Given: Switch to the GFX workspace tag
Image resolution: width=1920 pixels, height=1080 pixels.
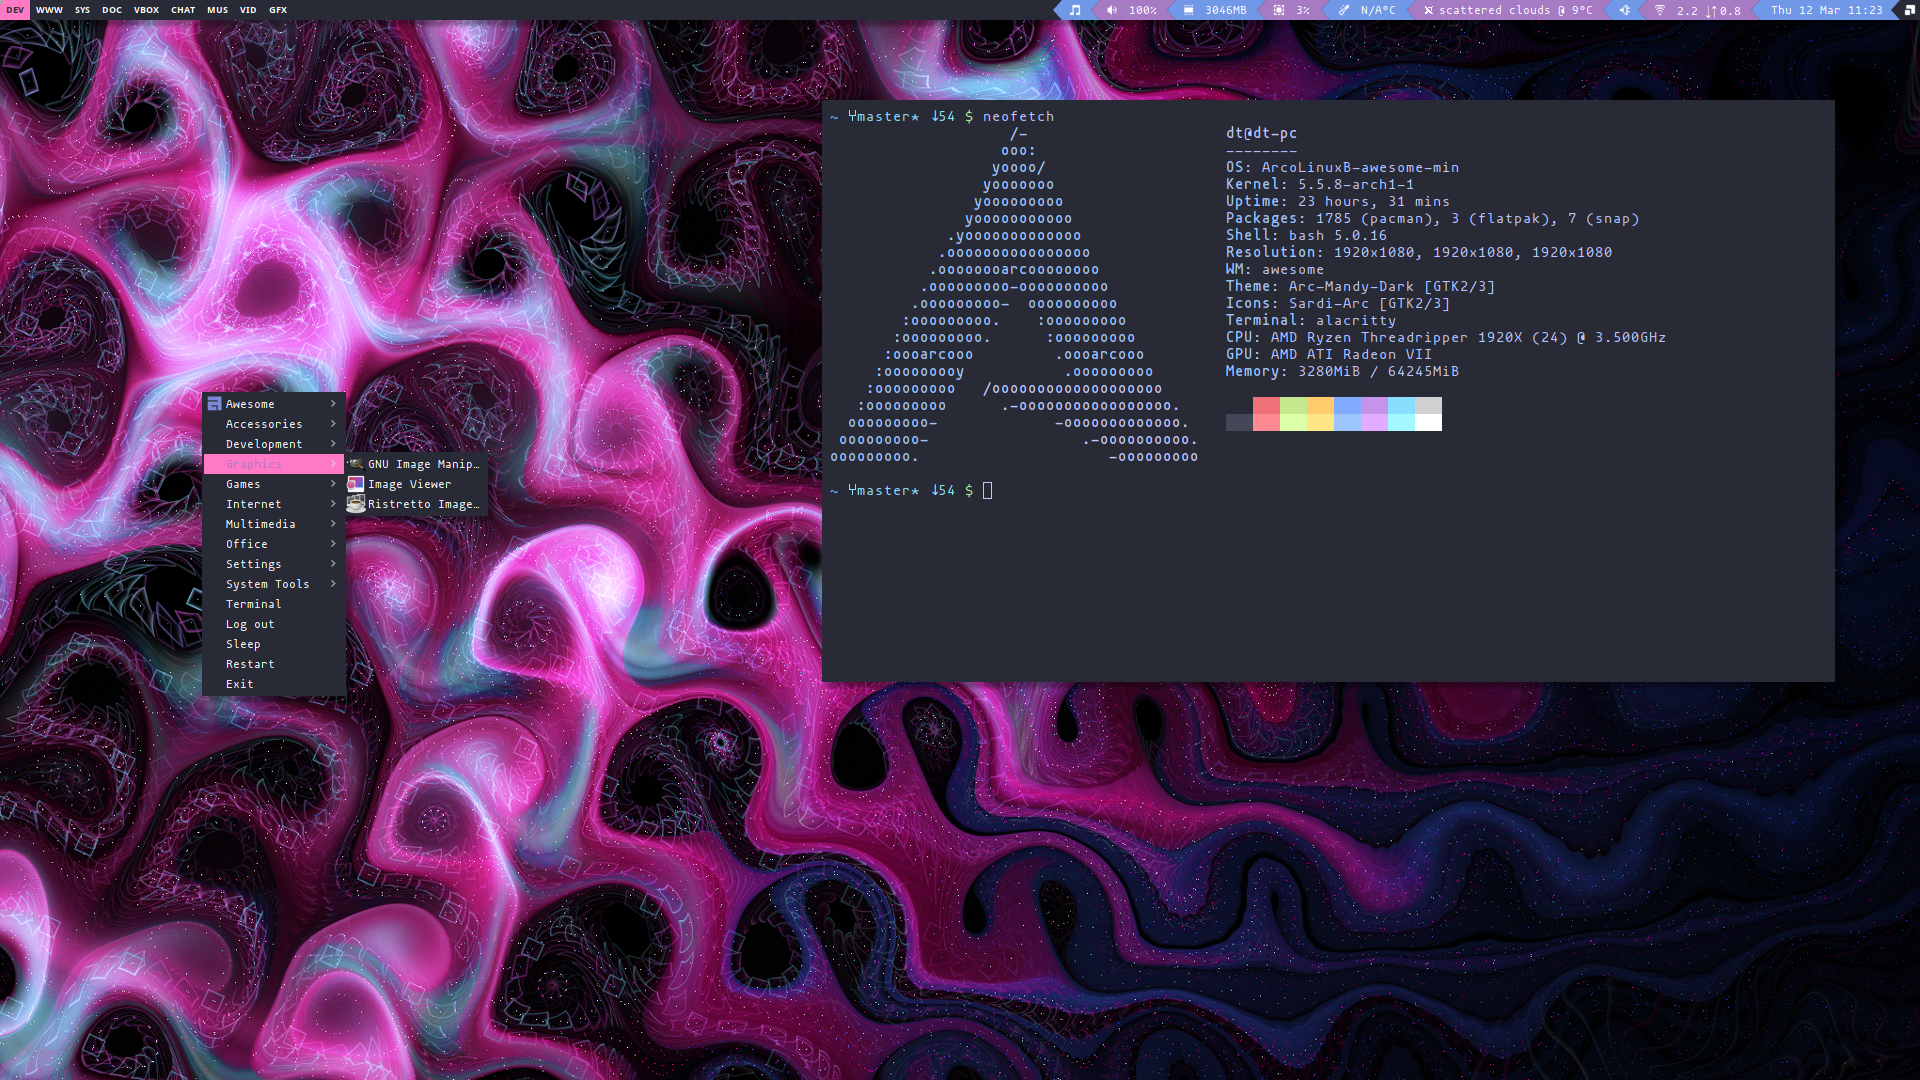Looking at the screenshot, I should pos(278,10).
